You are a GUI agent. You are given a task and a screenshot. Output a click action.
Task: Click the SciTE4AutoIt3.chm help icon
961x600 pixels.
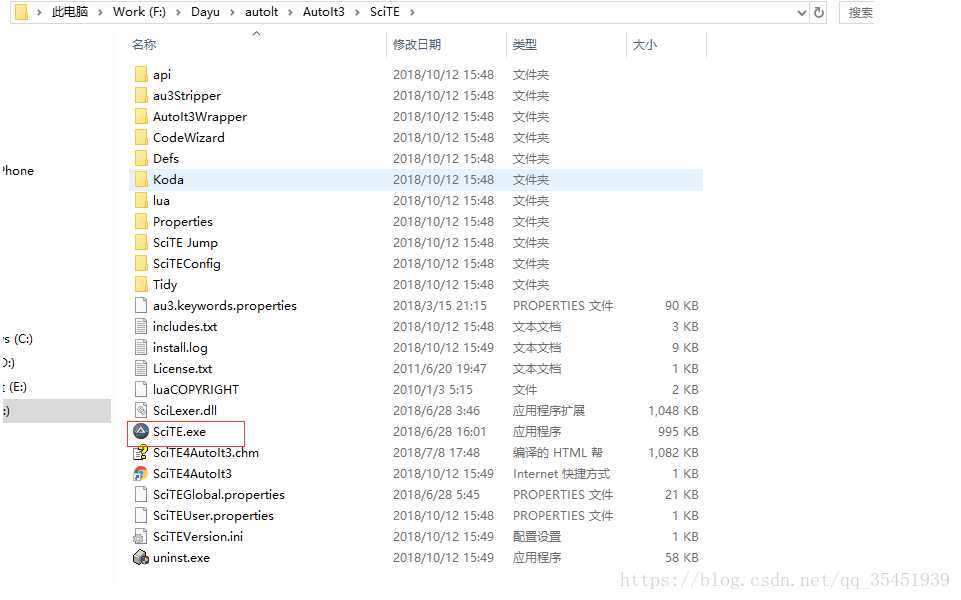pos(141,452)
